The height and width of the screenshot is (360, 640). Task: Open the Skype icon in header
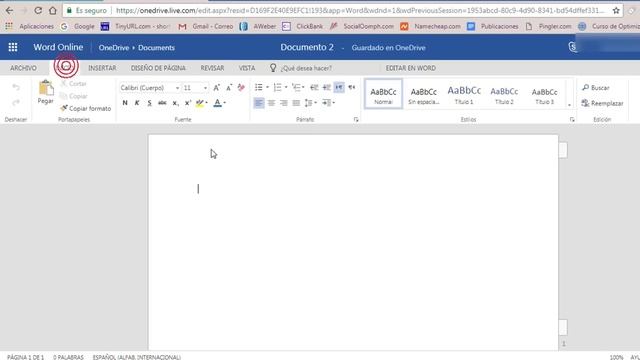coord(573,47)
